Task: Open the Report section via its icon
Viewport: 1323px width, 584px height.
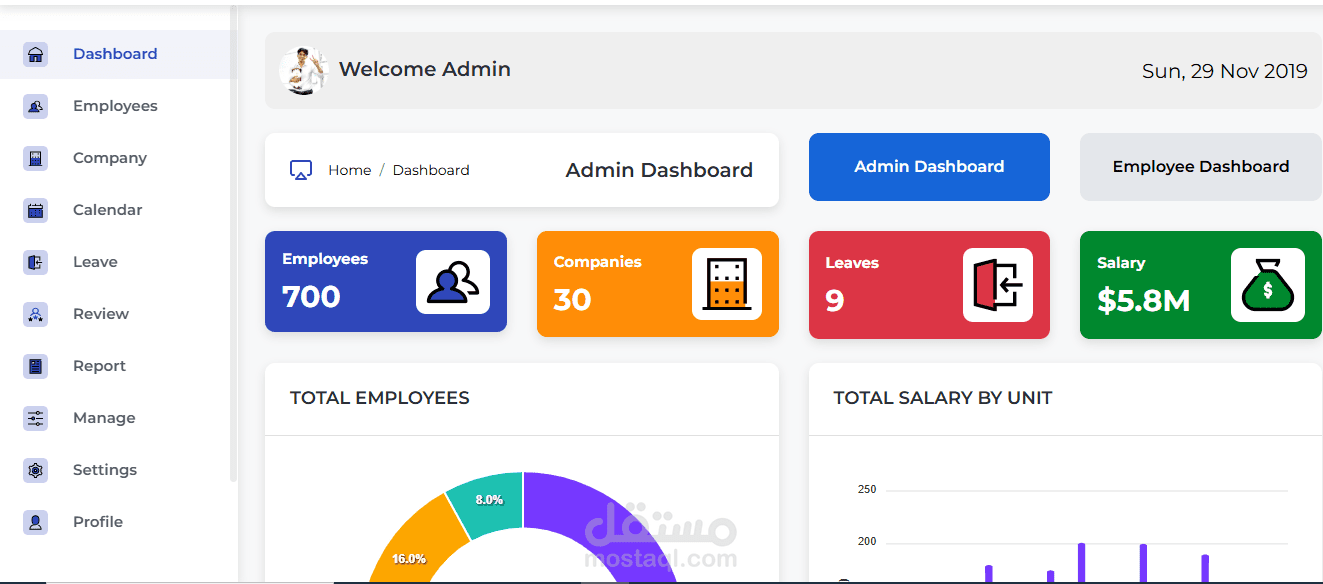Action: (35, 365)
